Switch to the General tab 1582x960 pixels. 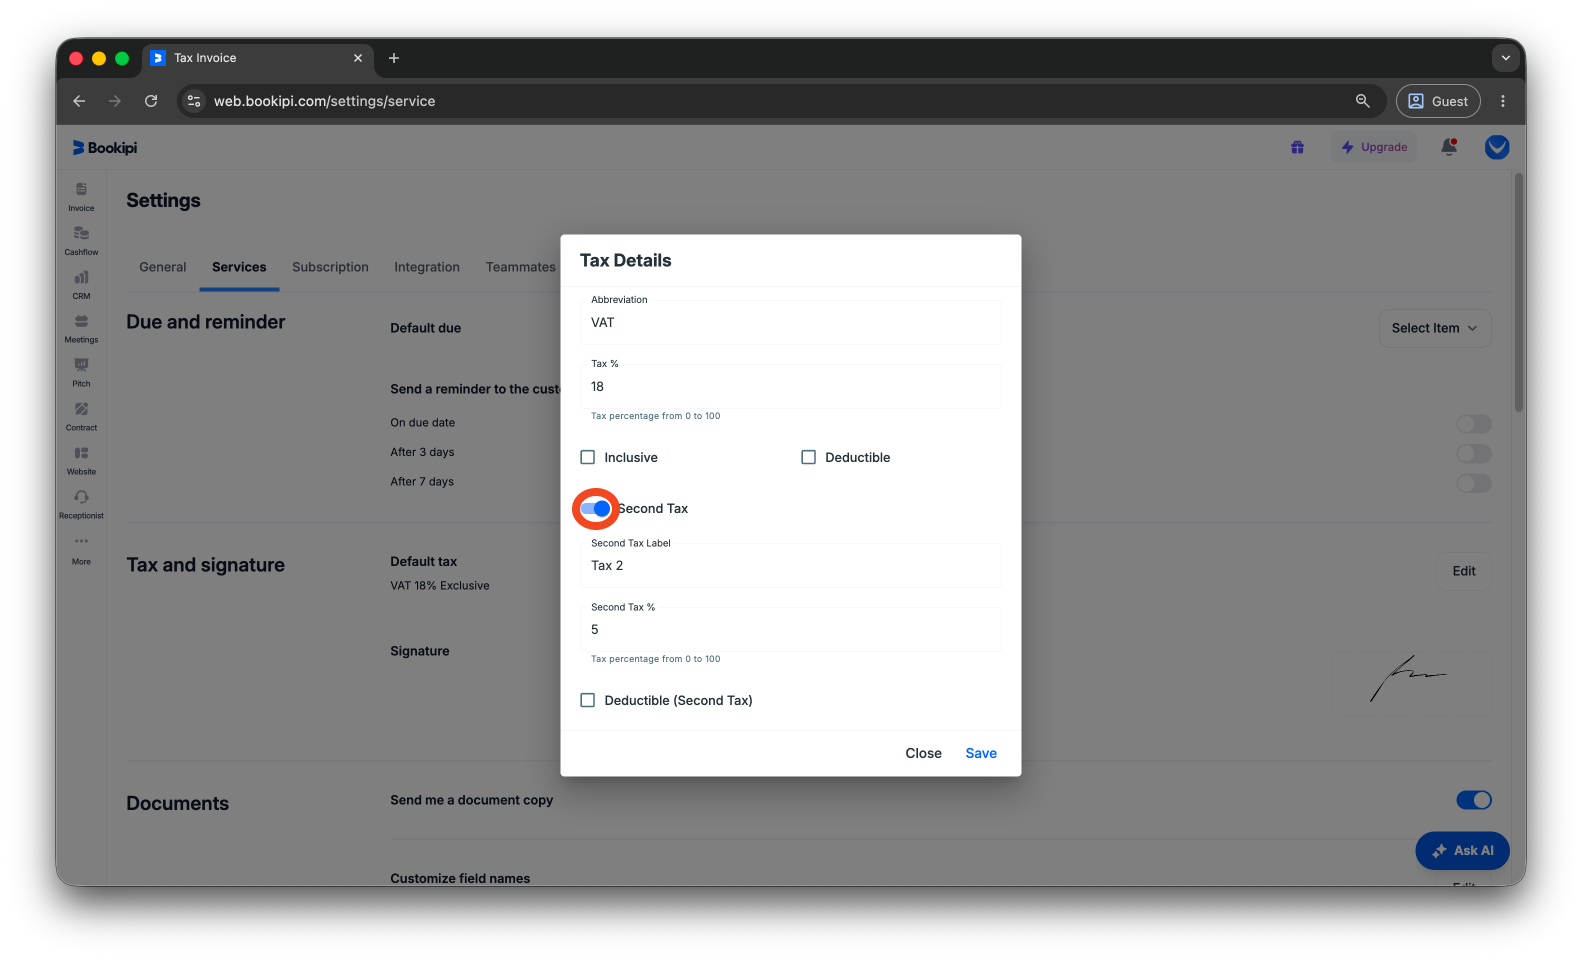[163, 267]
